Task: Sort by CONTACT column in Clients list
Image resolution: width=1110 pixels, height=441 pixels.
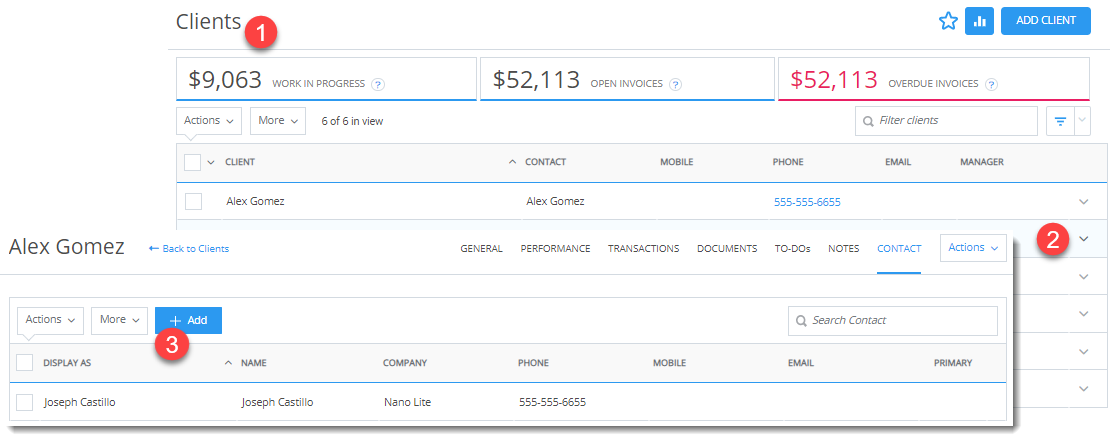Action: click(545, 162)
